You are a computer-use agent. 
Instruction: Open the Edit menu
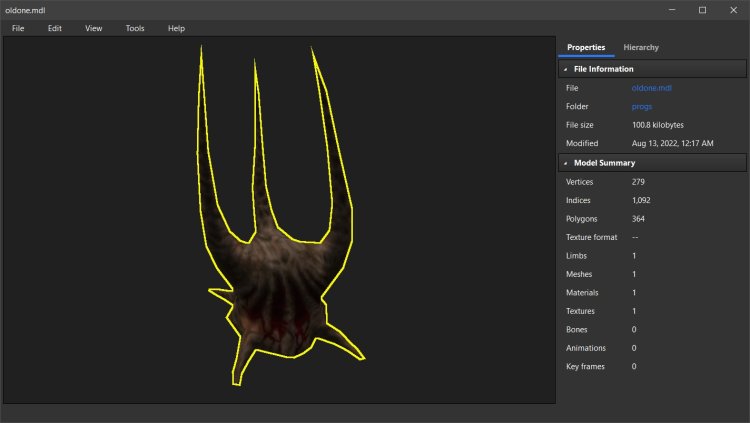click(55, 28)
